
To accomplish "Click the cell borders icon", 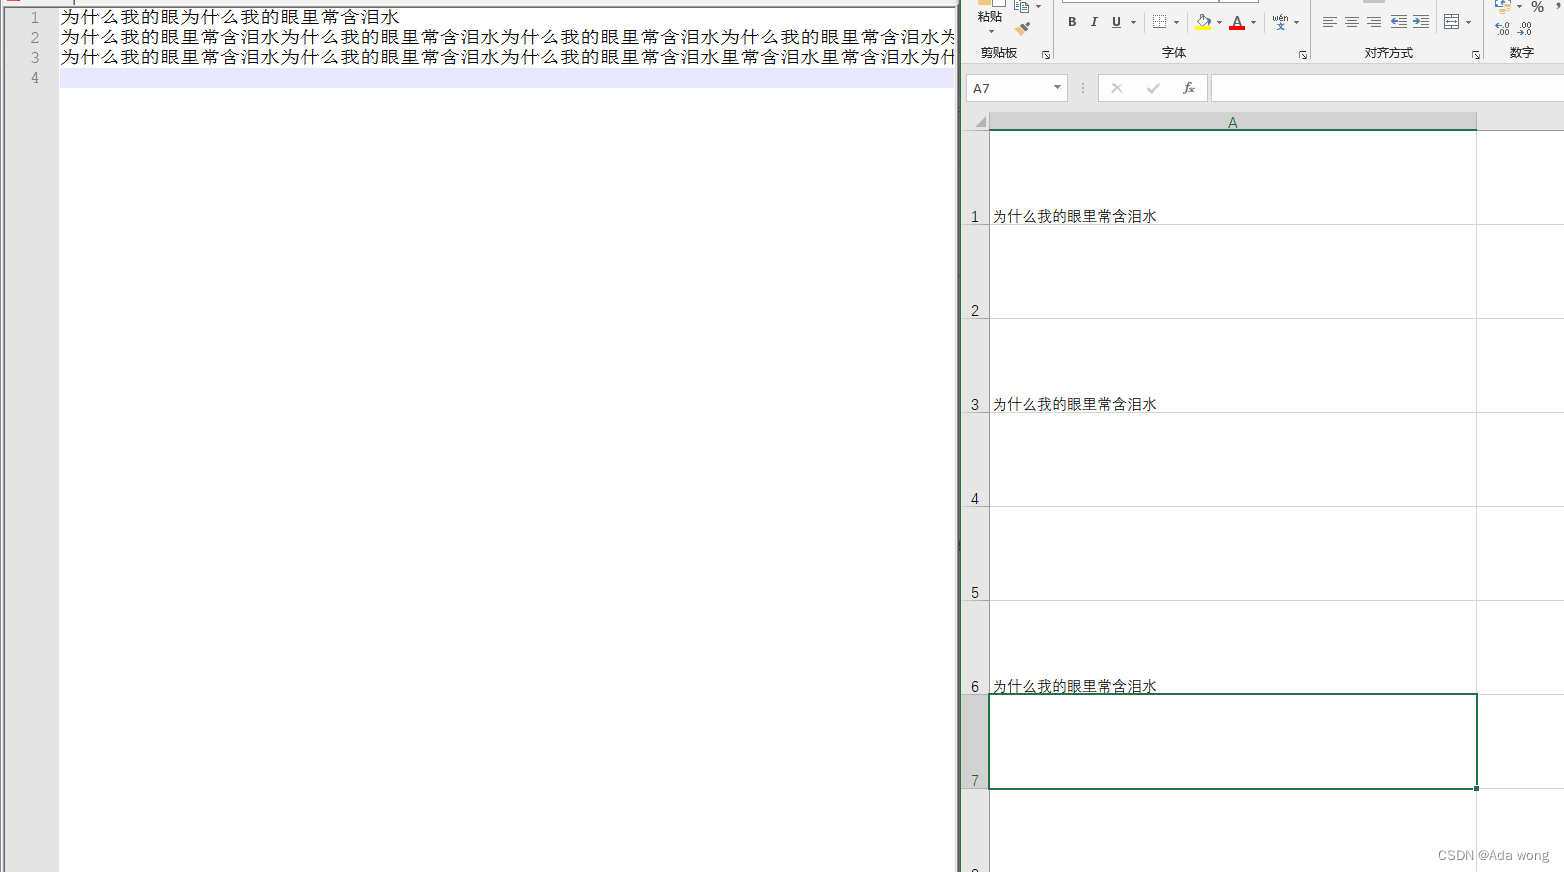I will 1159,22.
